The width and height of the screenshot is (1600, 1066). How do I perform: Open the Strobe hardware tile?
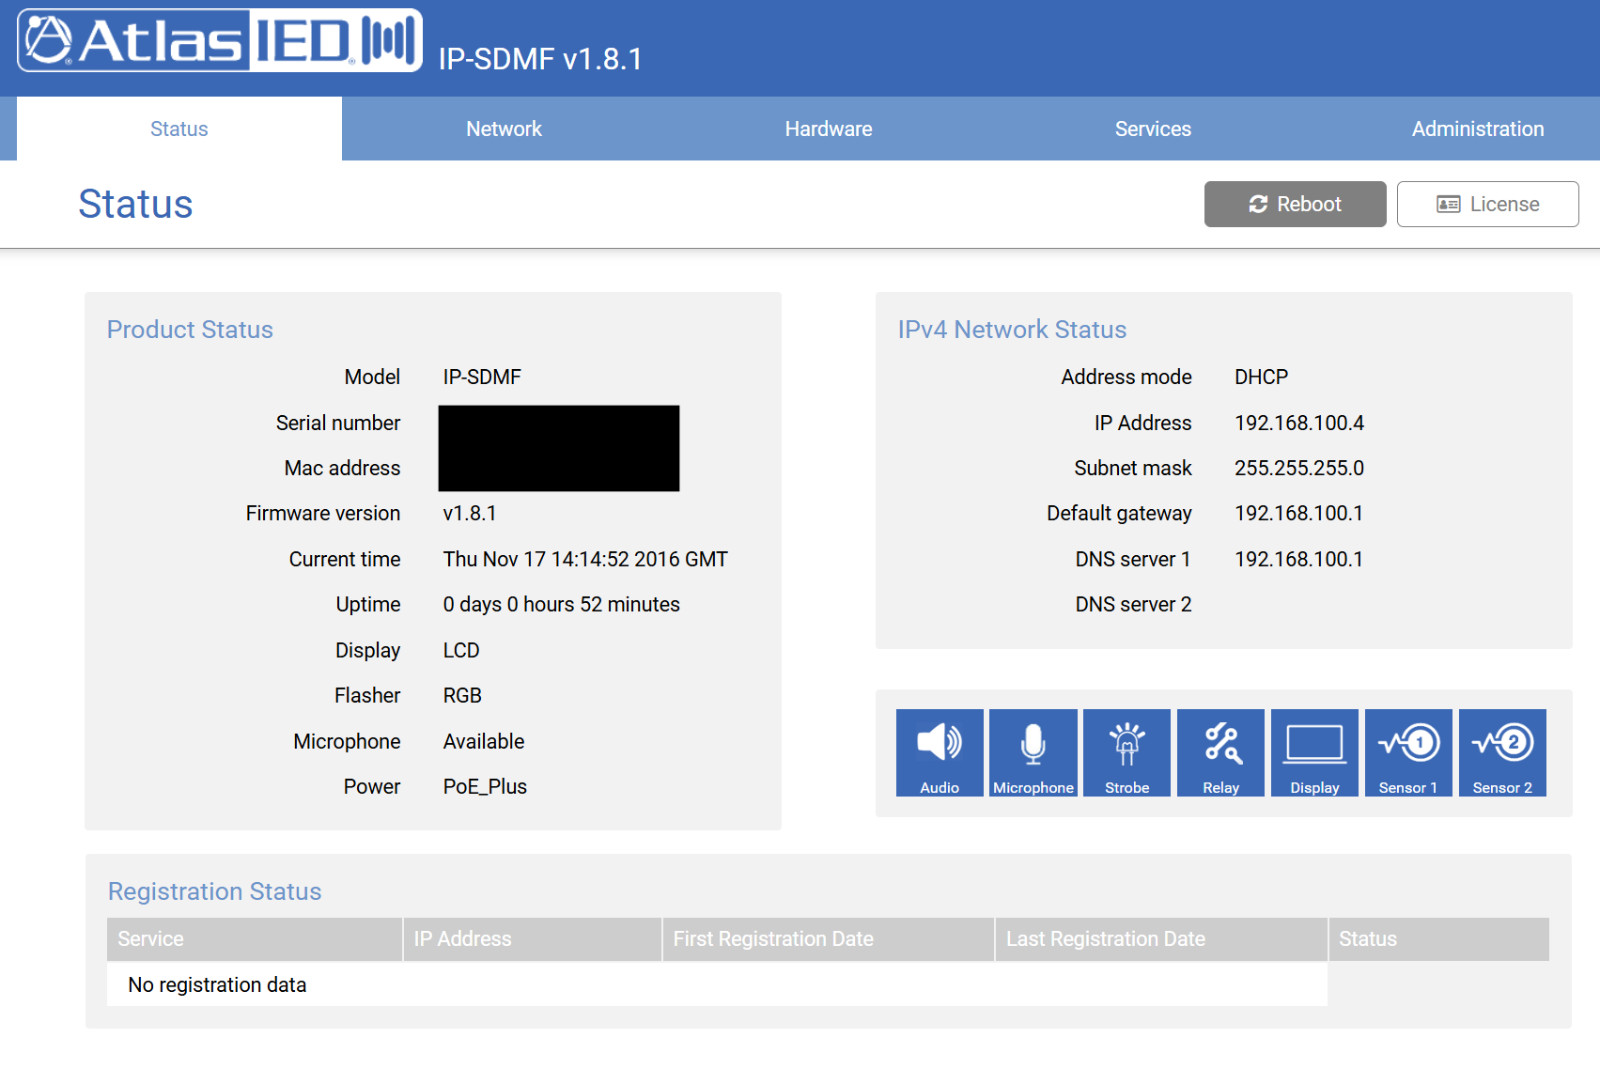tap(1127, 753)
